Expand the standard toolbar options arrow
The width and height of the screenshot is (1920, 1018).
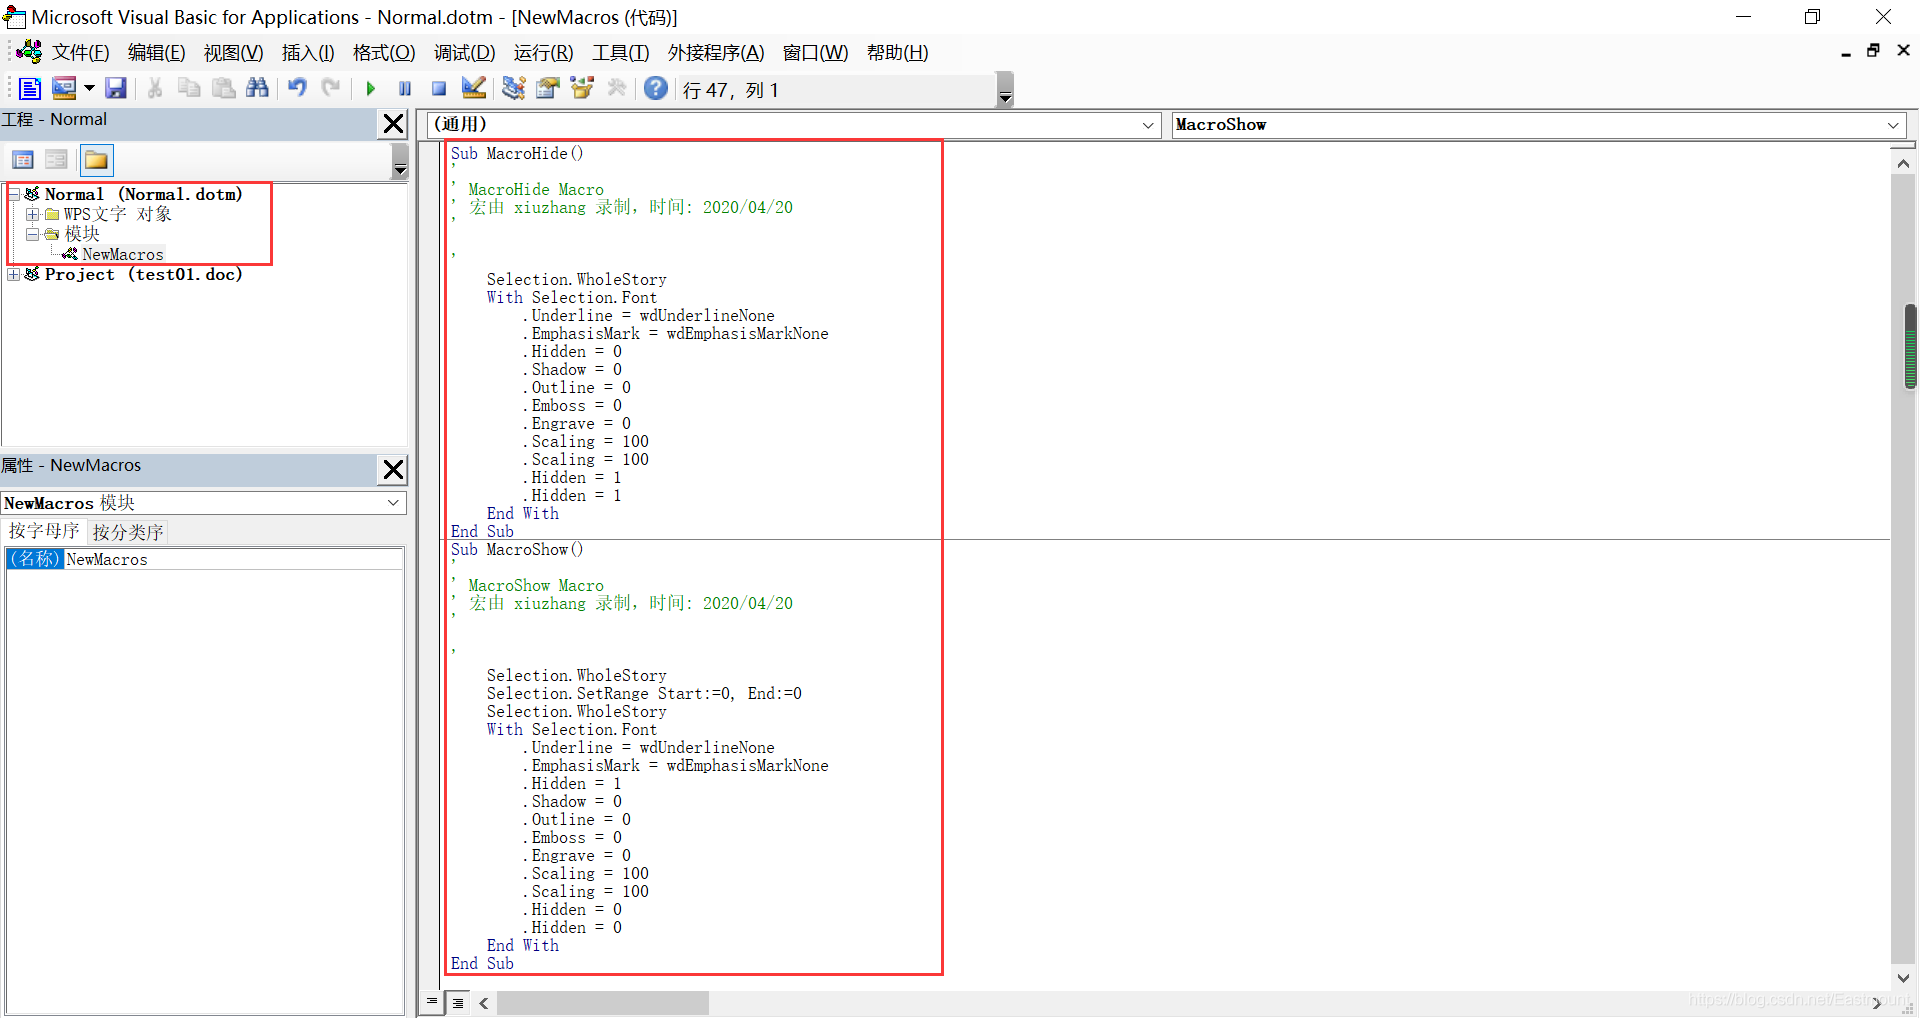click(x=1006, y=90)
